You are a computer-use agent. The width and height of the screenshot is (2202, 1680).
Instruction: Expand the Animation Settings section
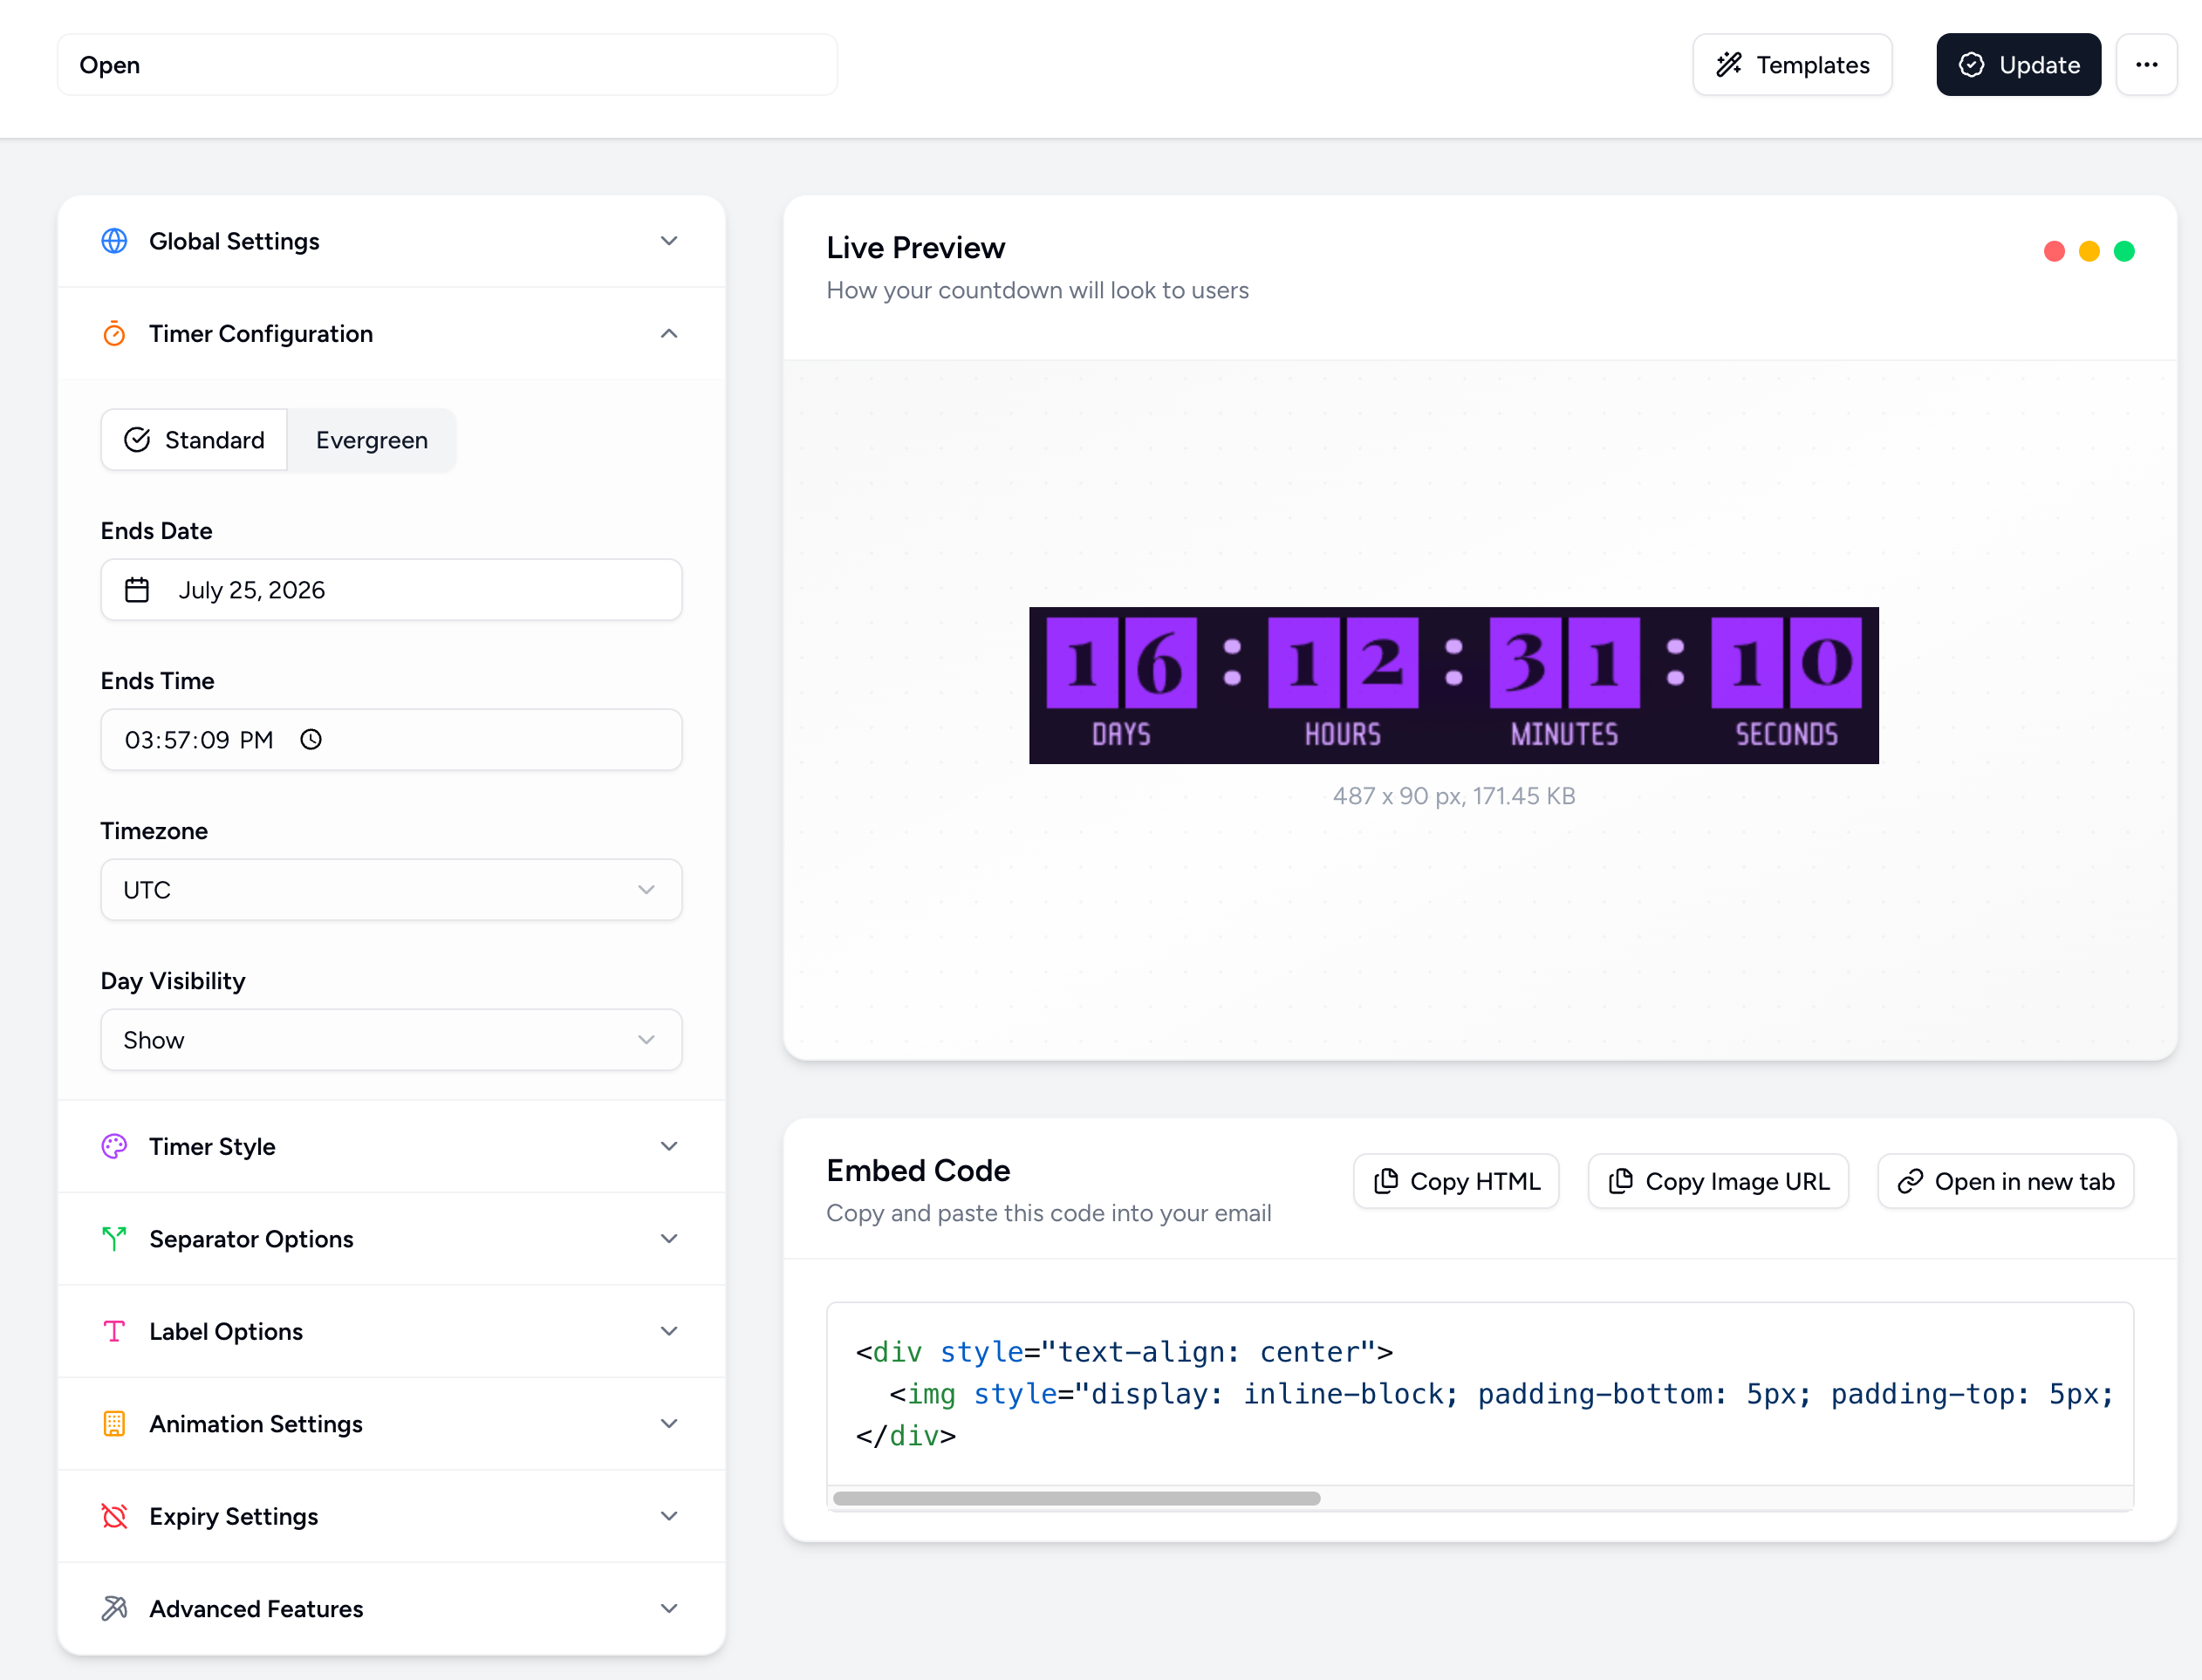pyautogui.click(x=391, y=1423)
